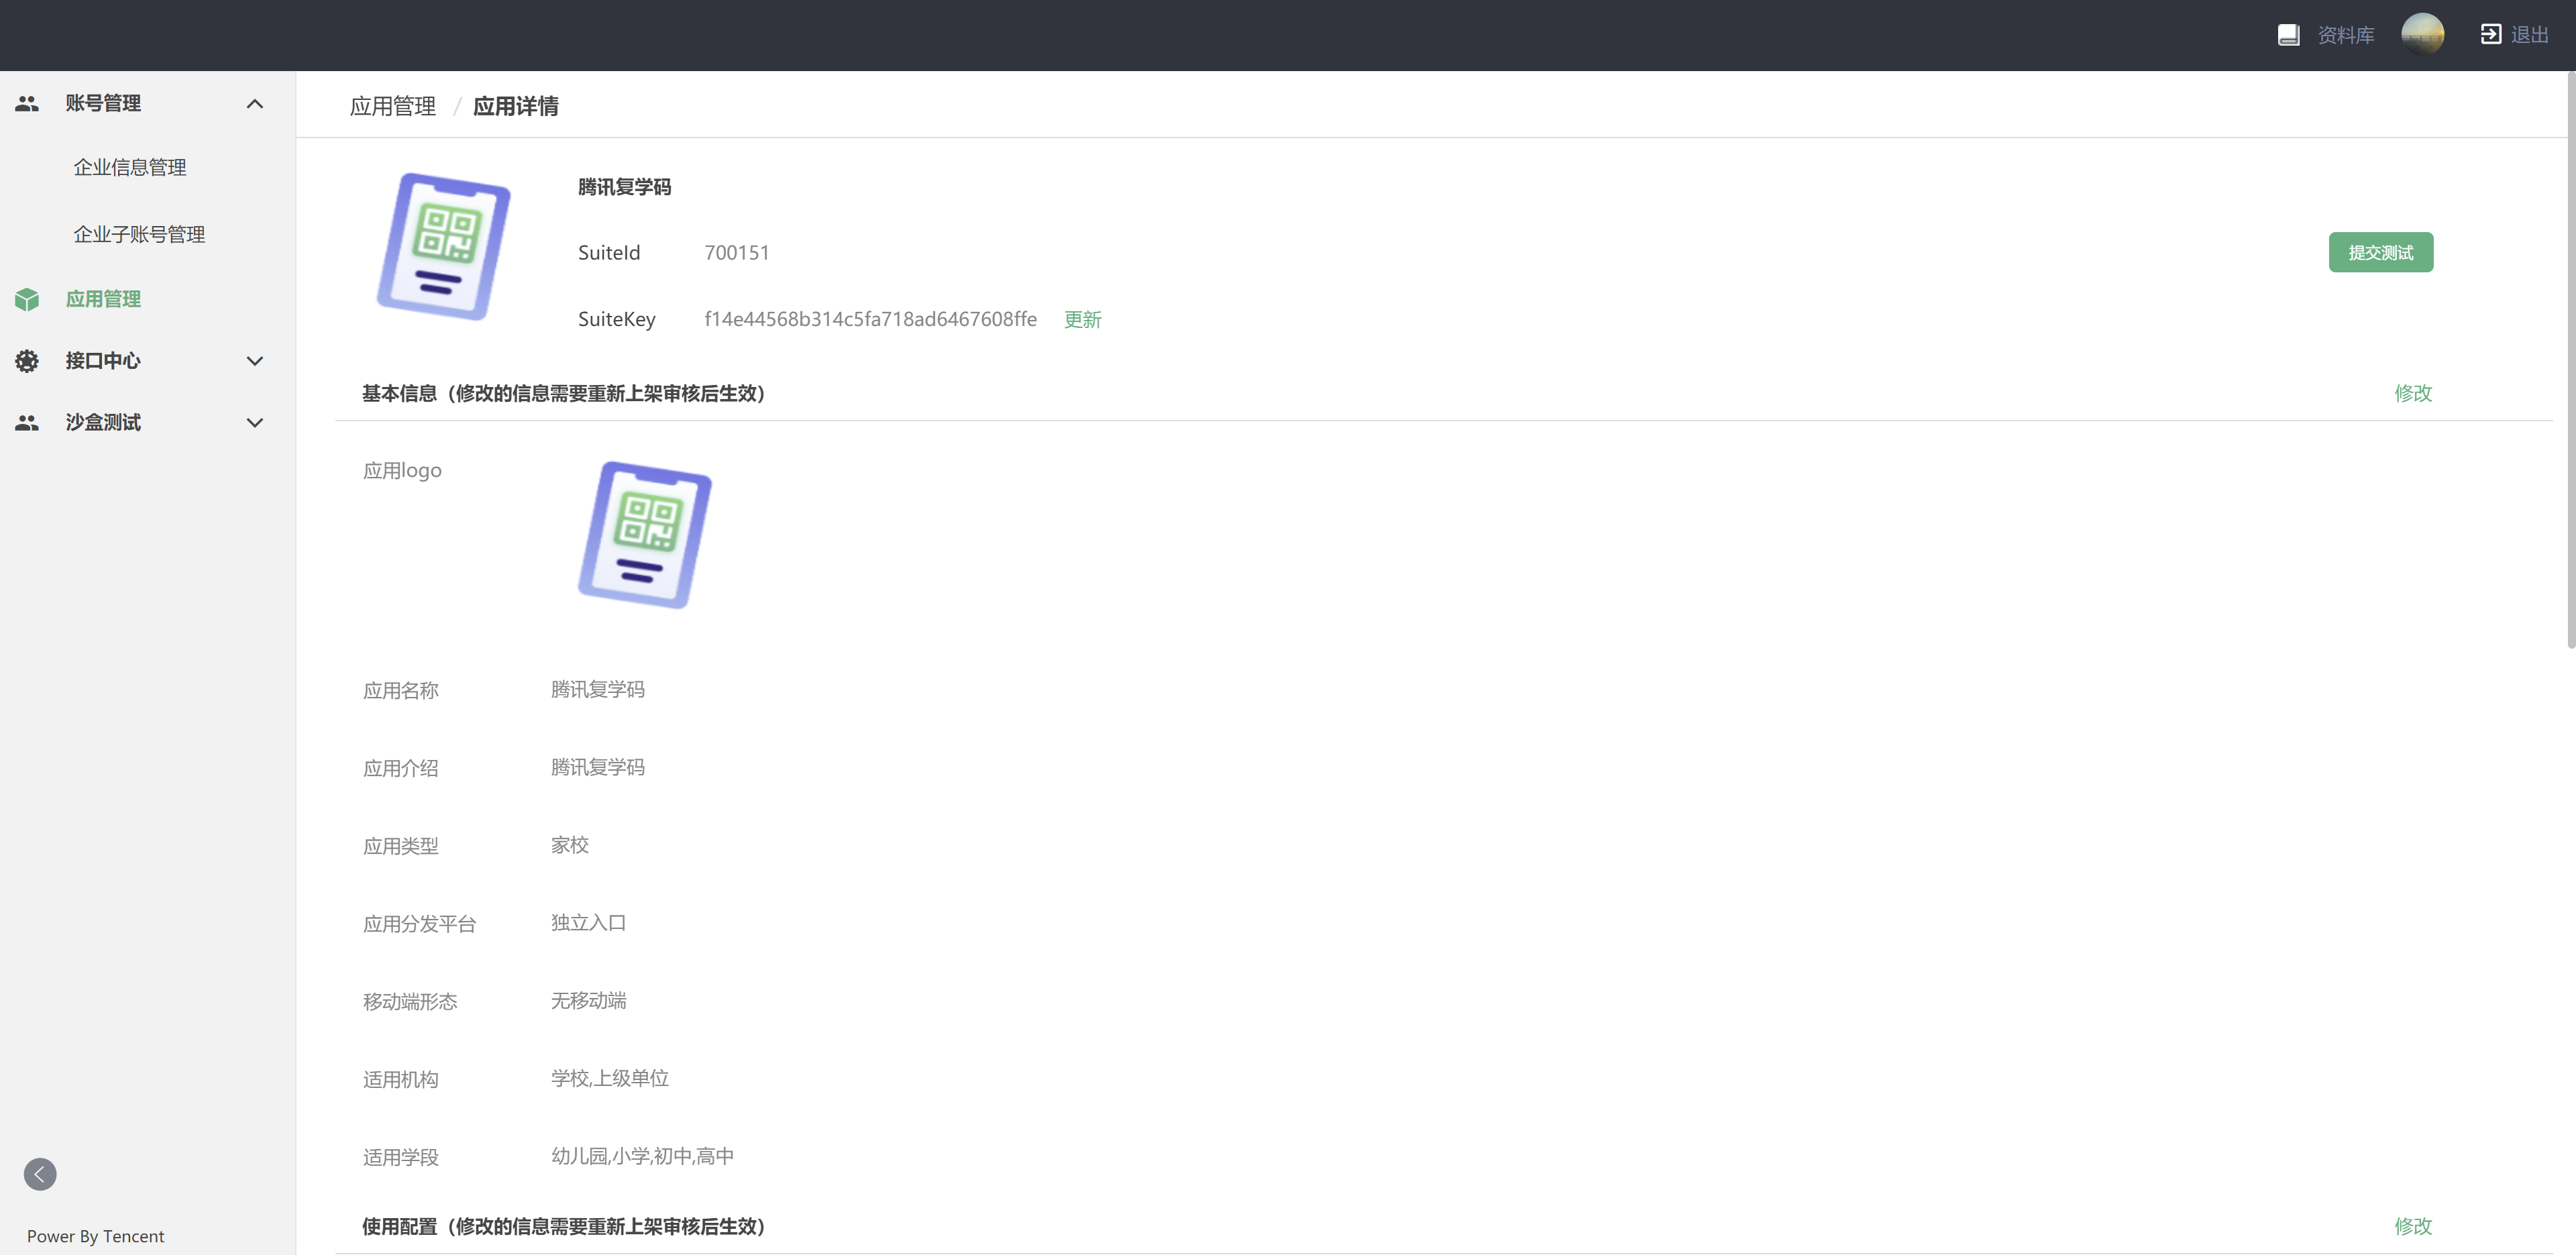
Task: Click the SuiteKey label
Action: click(x=617, y=320)
